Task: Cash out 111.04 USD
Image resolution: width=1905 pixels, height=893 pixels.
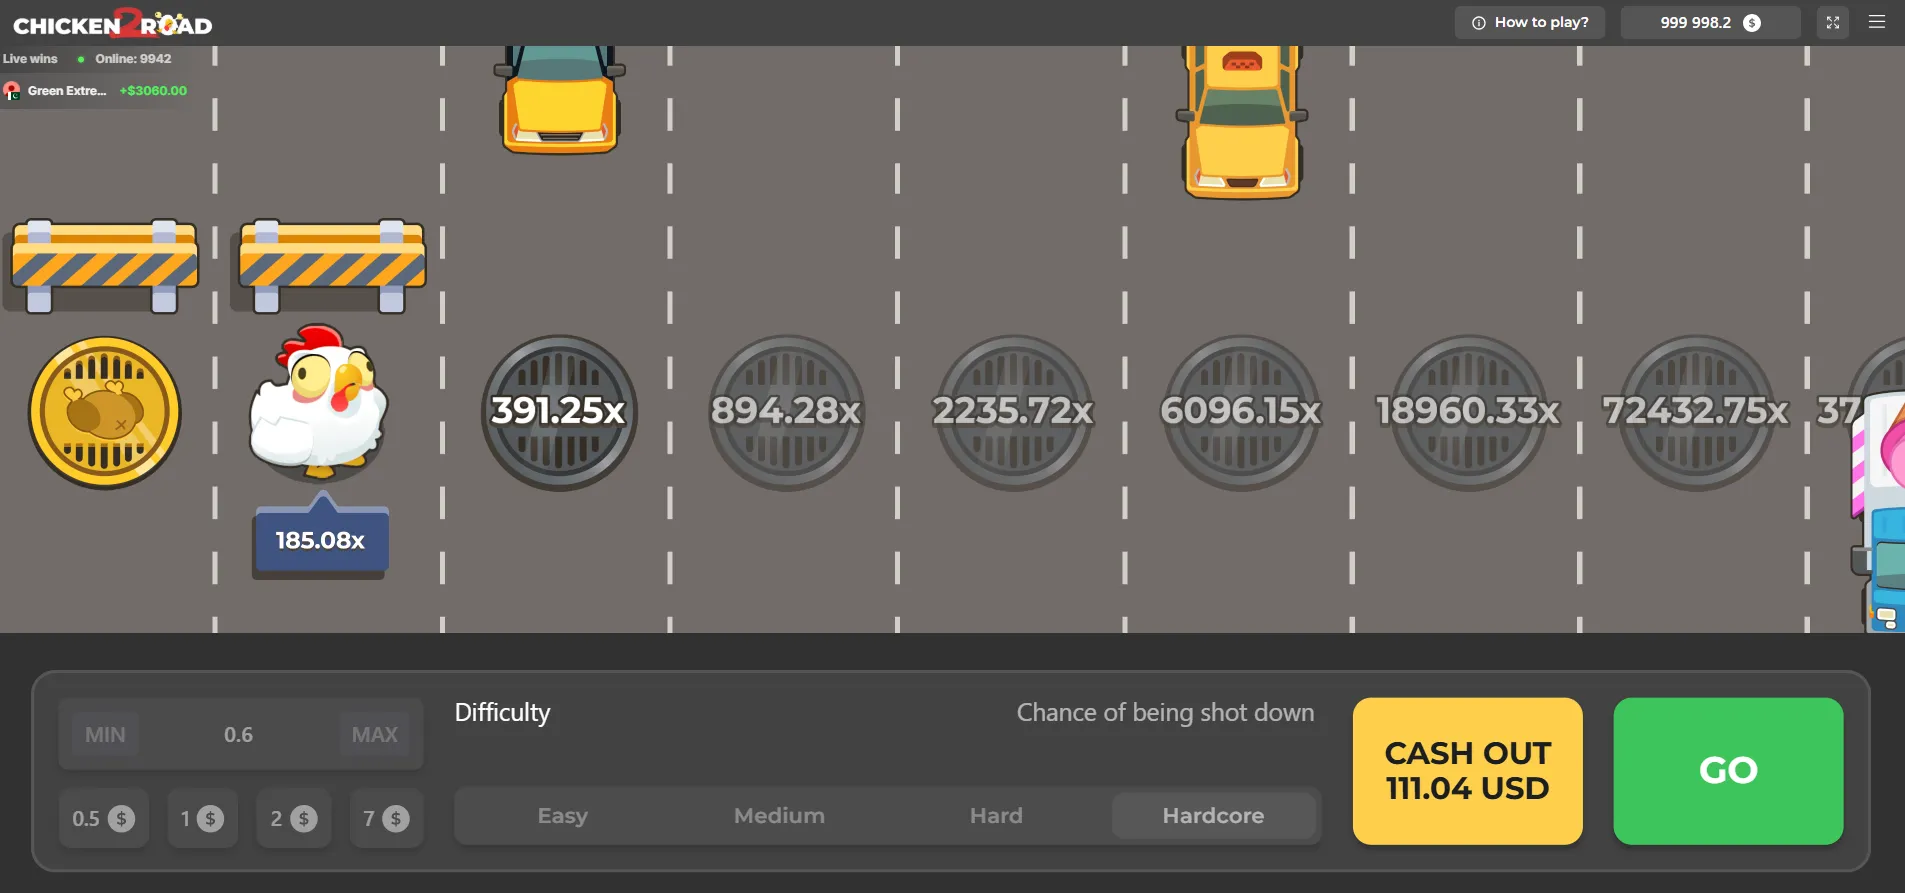Action: 1467,771
